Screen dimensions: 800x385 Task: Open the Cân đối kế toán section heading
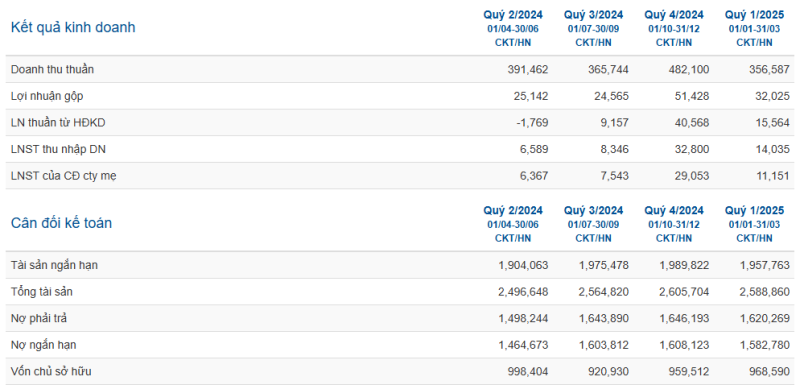61,223
